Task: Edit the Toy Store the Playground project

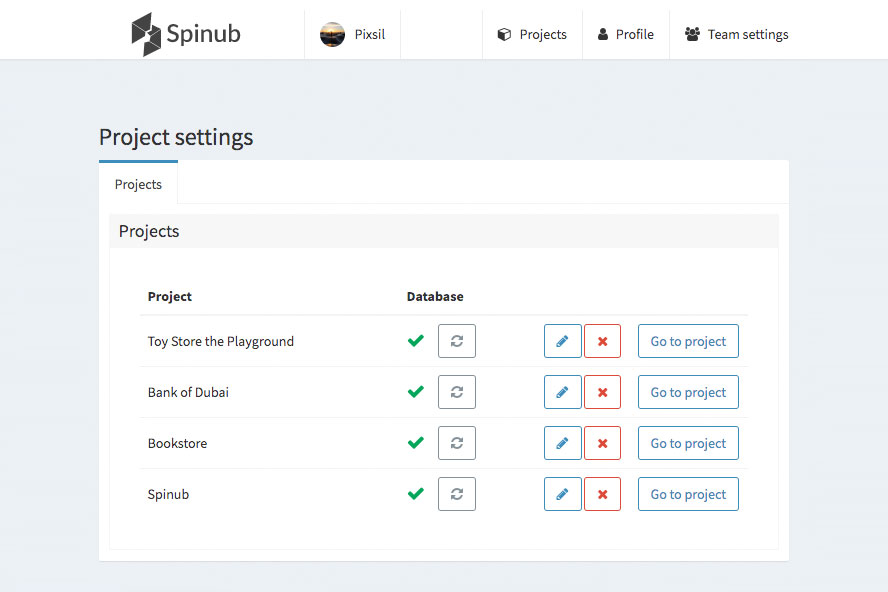Action: click(562, 341)
